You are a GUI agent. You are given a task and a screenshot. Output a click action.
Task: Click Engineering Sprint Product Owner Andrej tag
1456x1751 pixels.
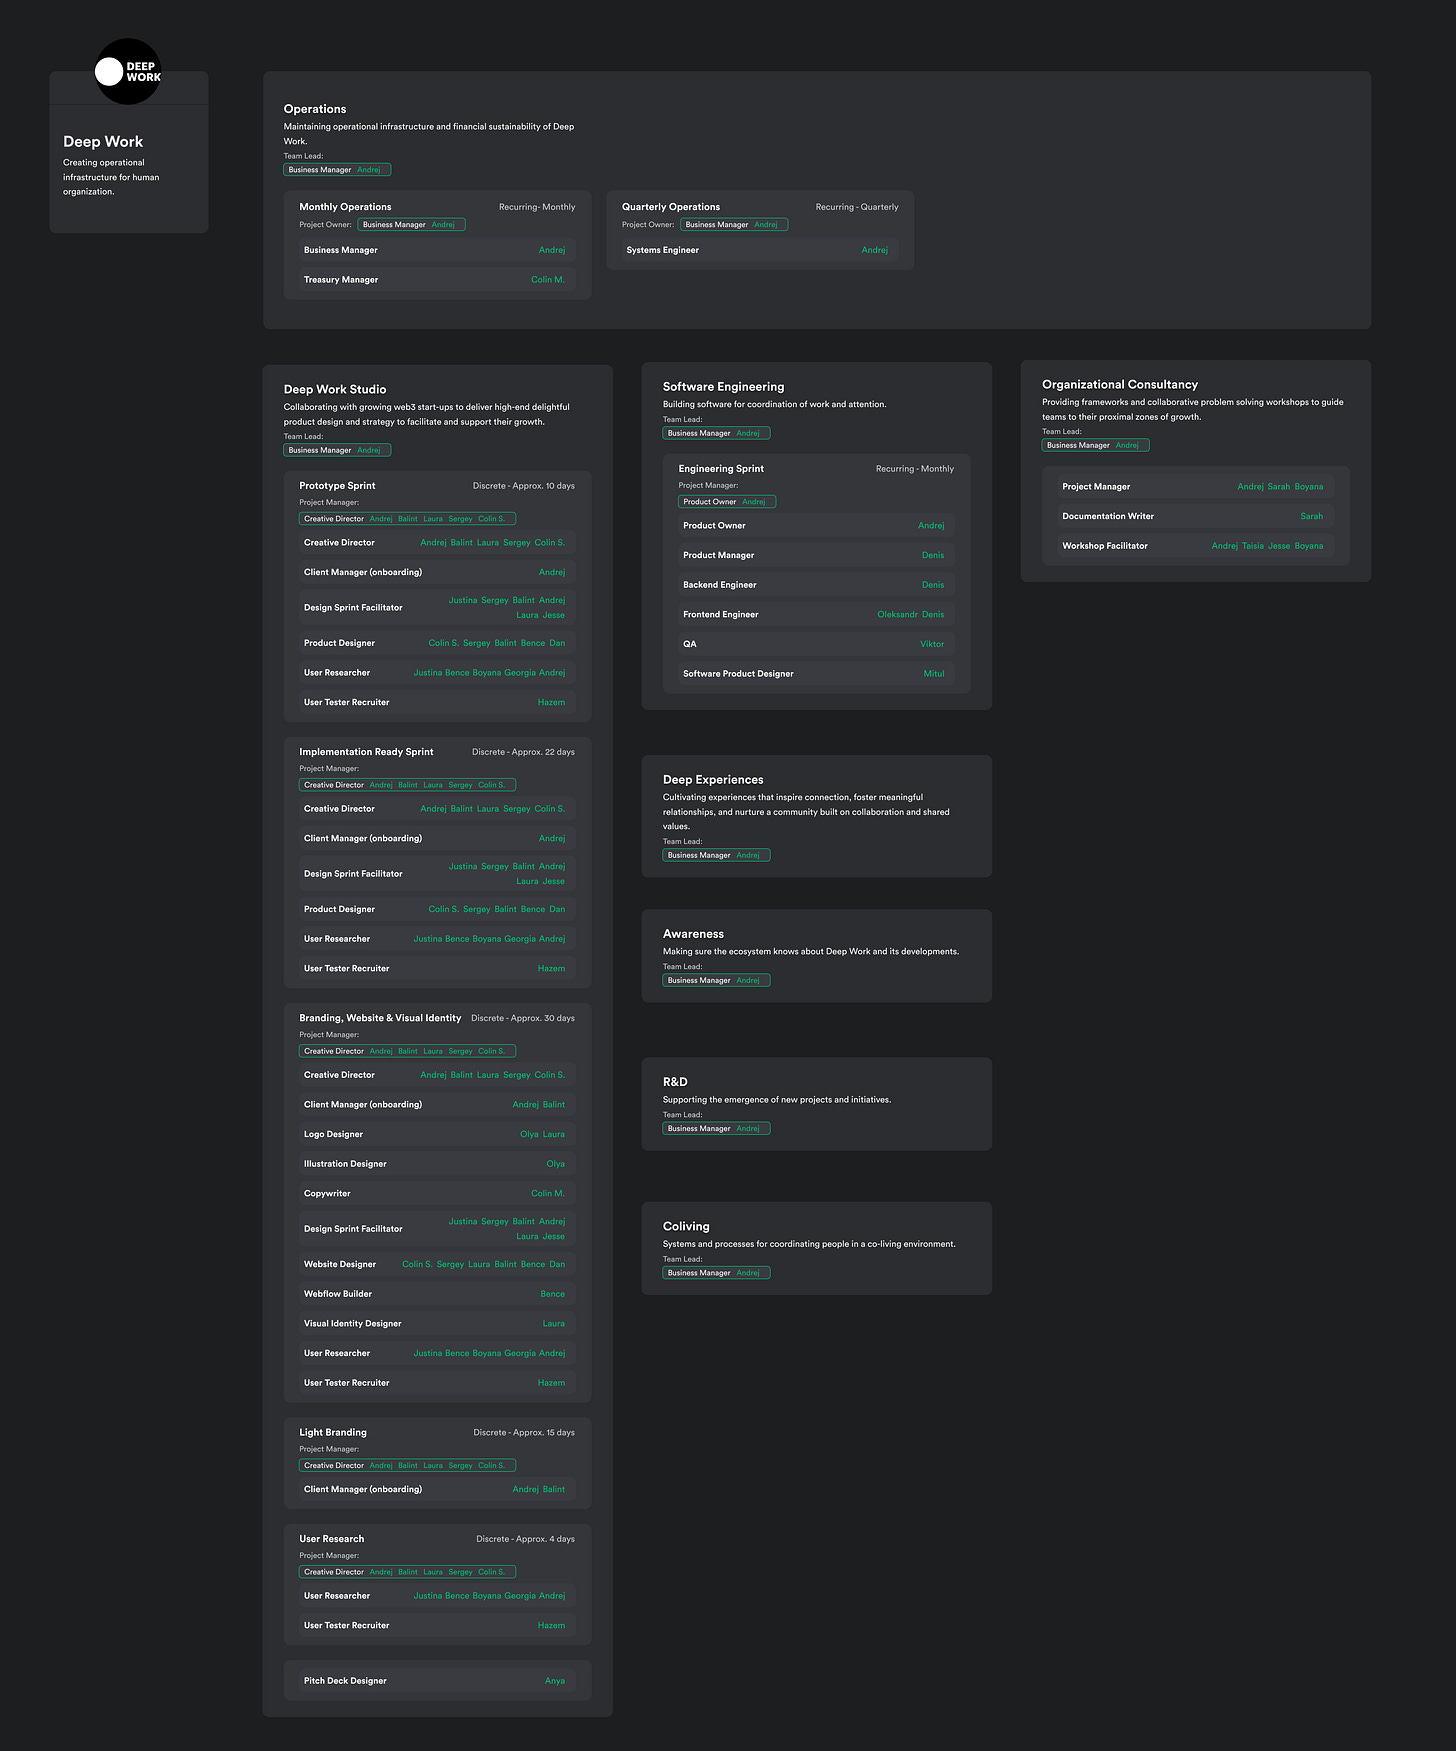727,502
